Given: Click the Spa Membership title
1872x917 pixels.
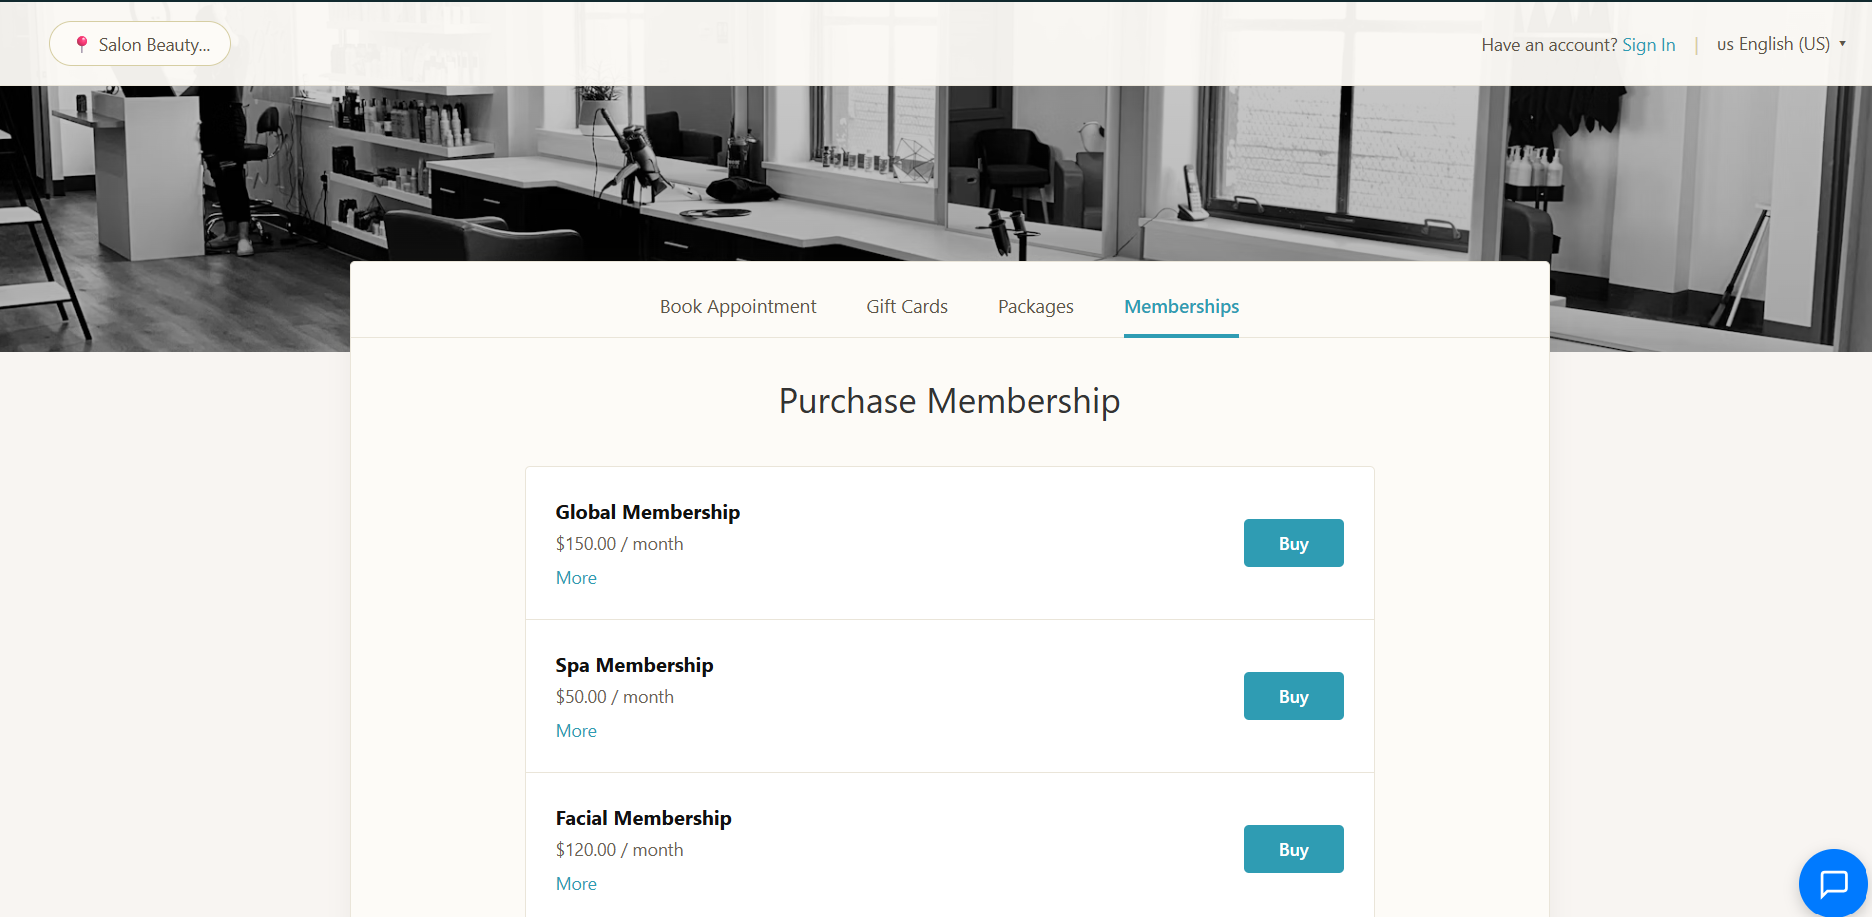Looking at the screenshot, I should [x=635, y=665].
